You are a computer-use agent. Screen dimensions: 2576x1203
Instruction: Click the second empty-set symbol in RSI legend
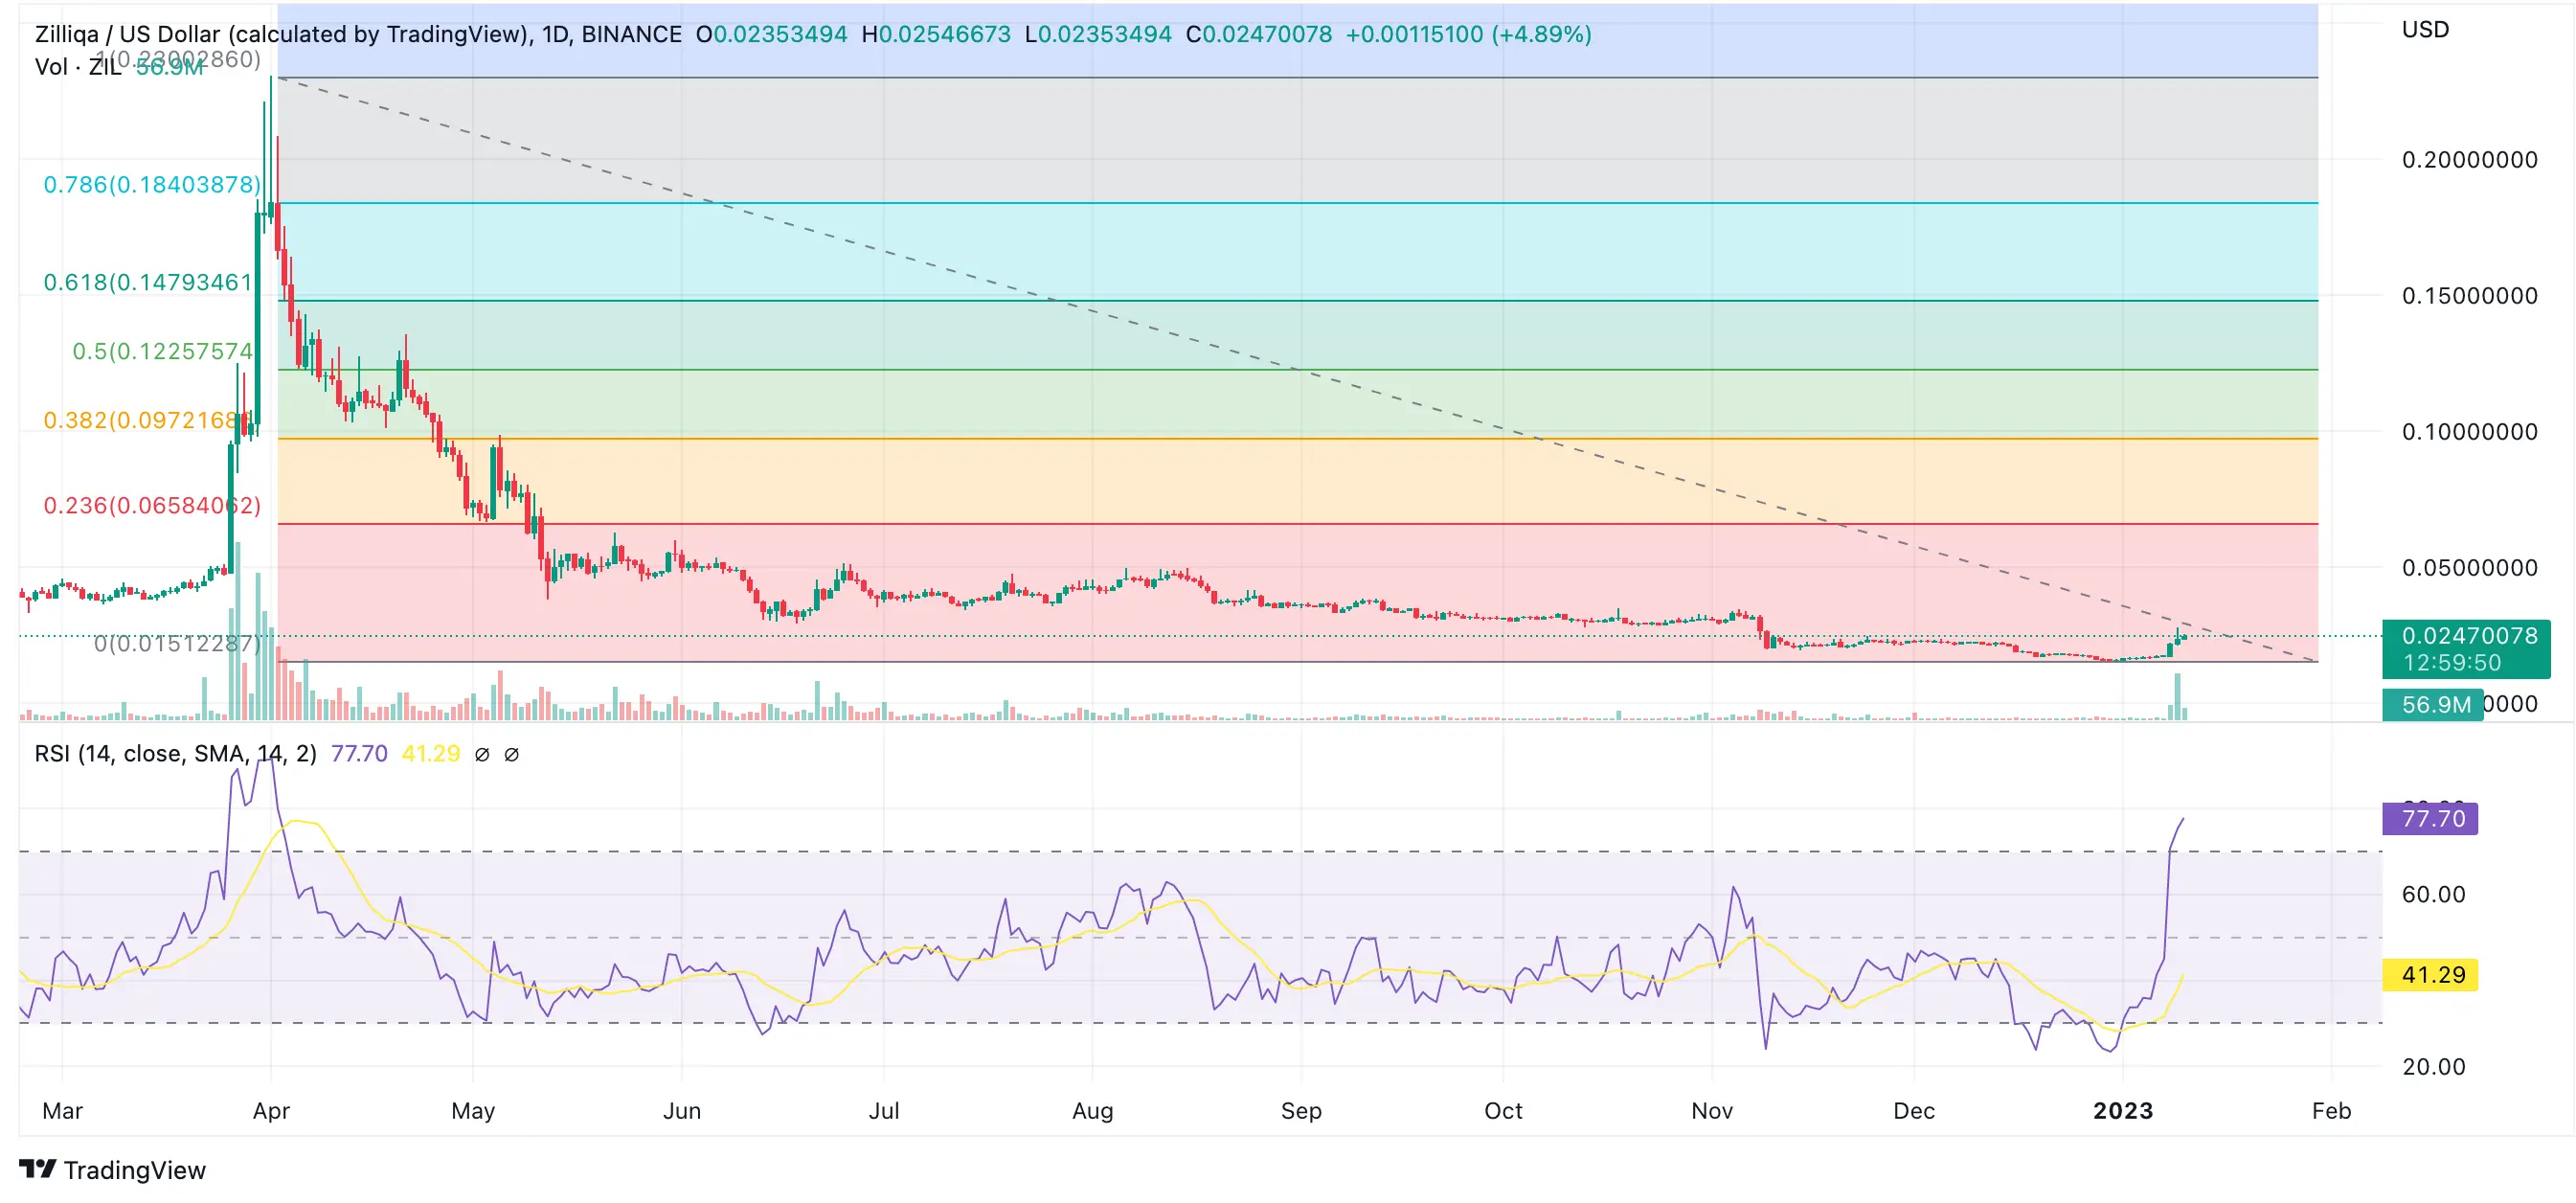tap(511, 754)
